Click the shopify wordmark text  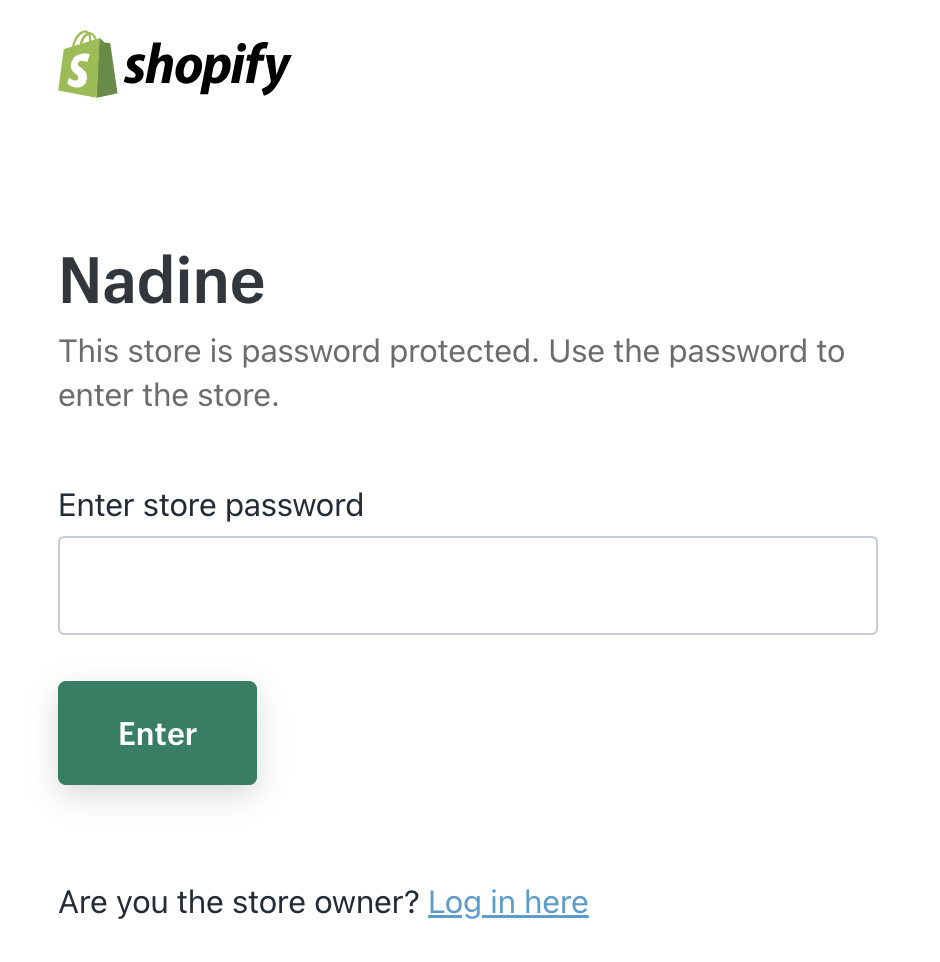click(207, 68)
